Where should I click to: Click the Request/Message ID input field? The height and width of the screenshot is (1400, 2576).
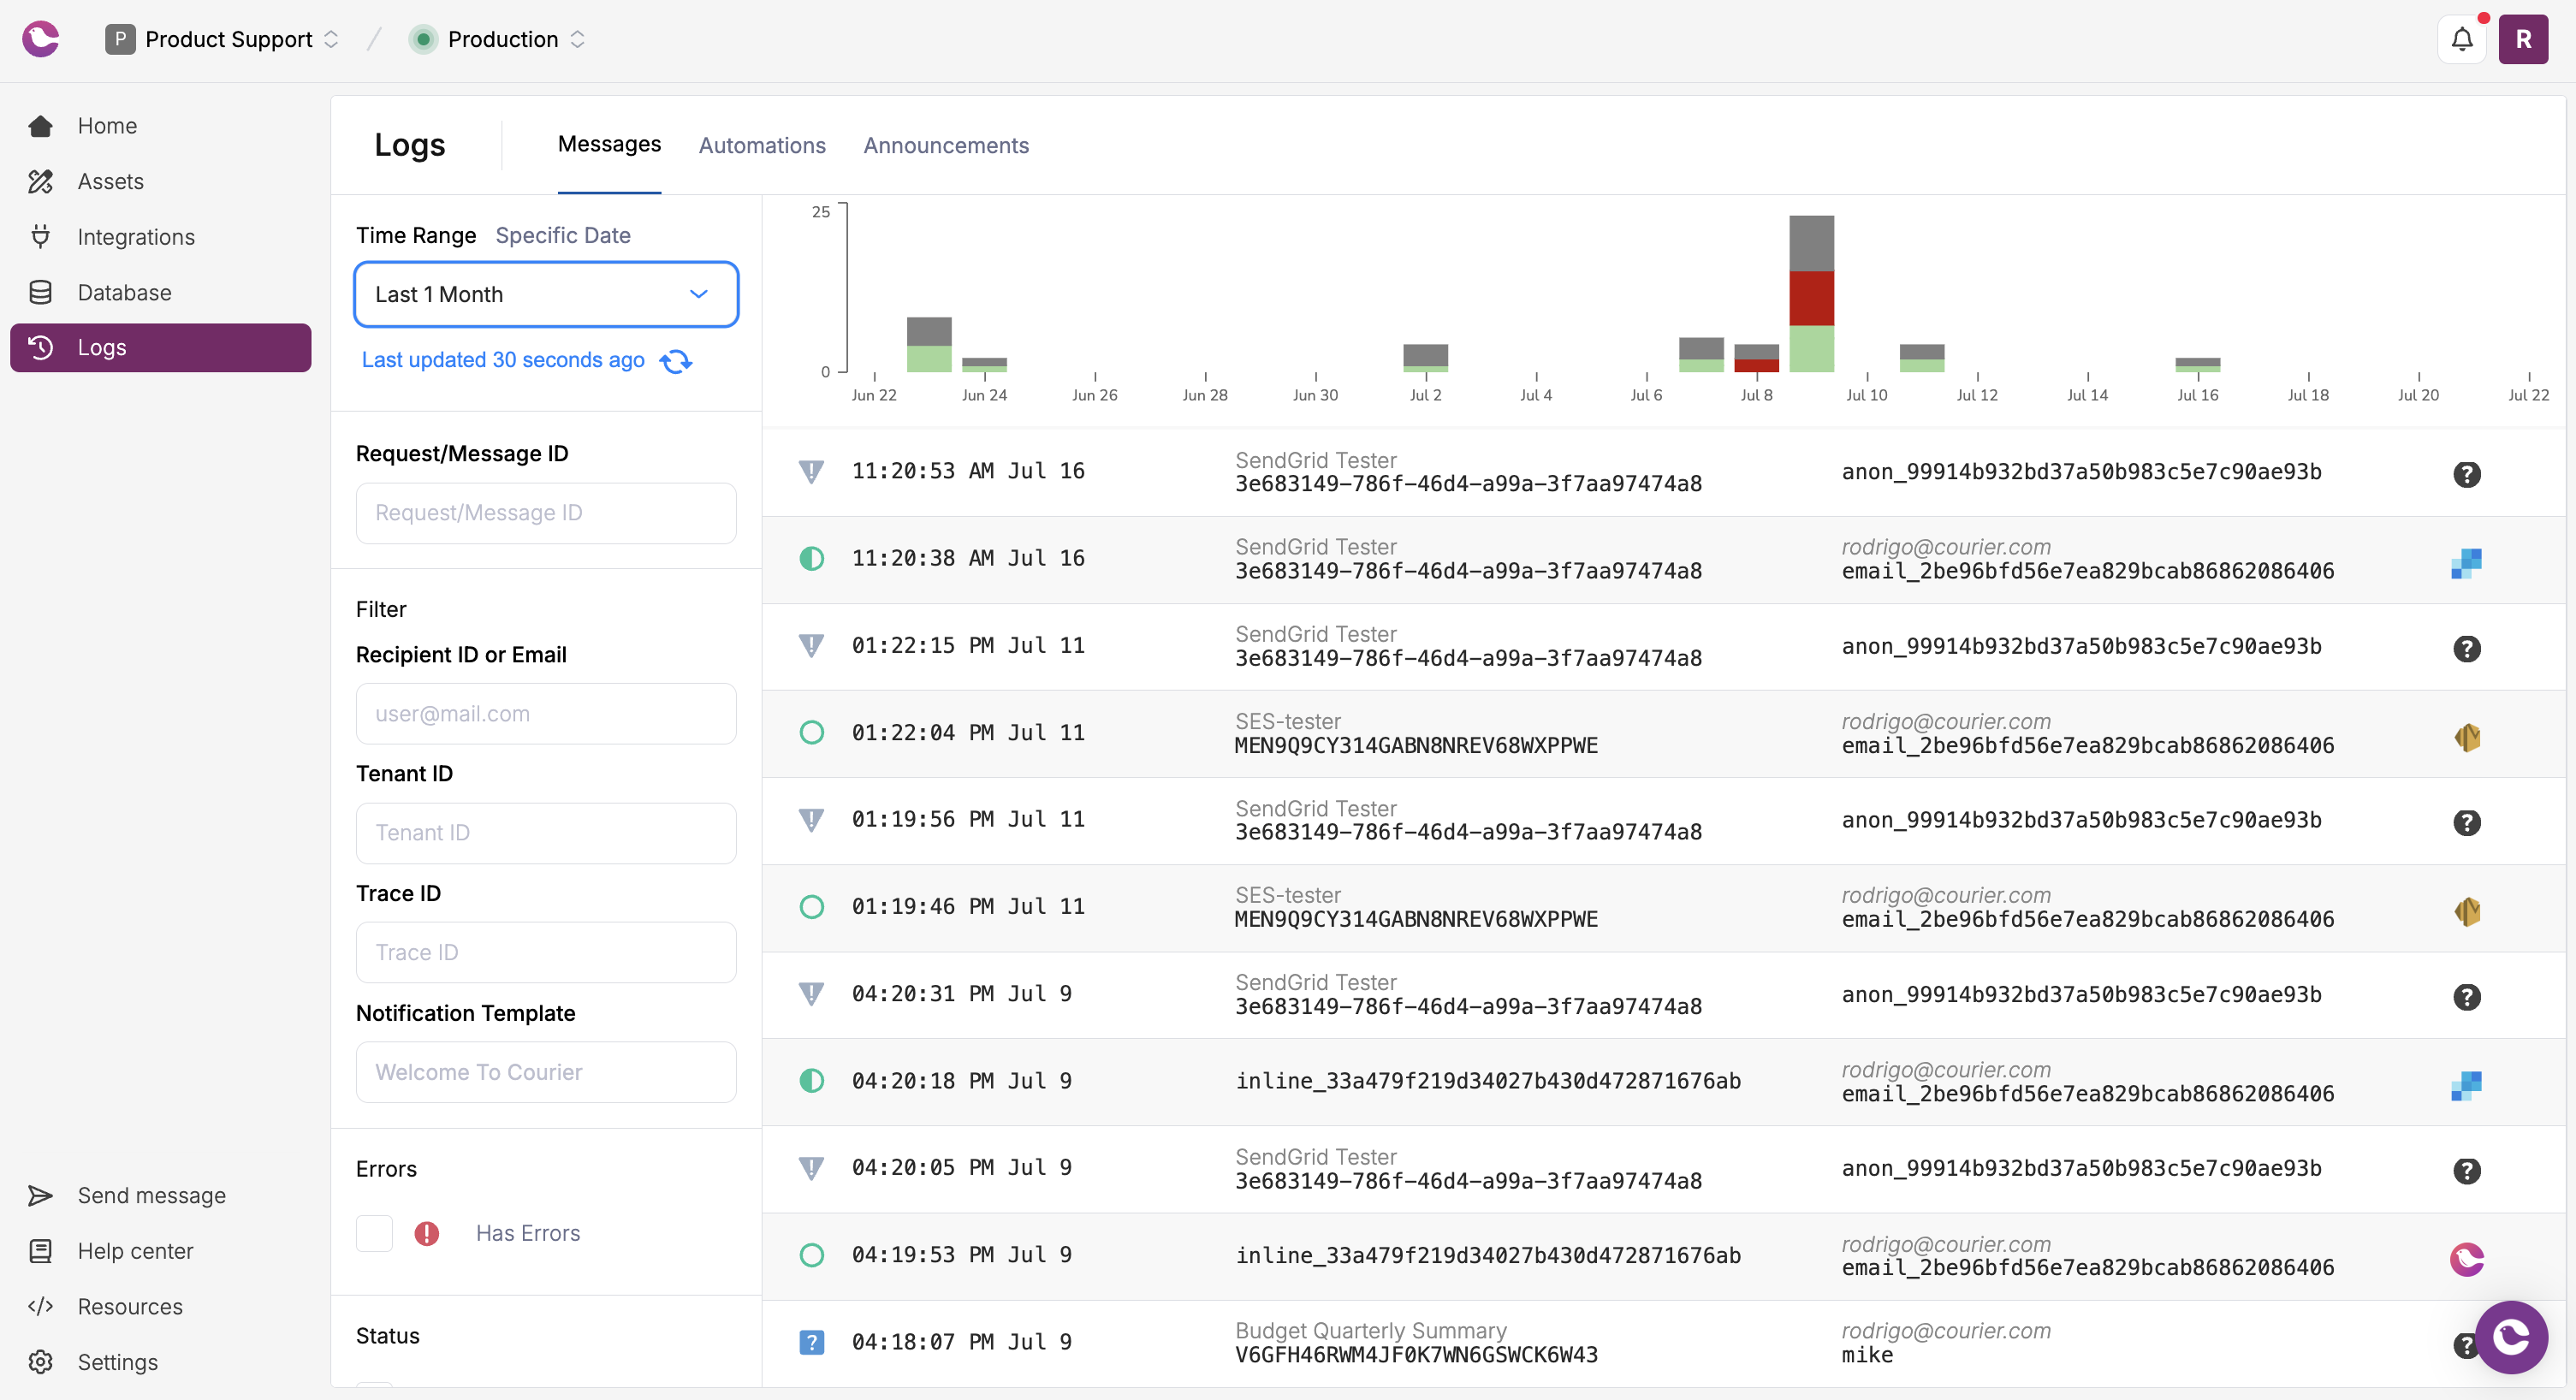pos(546,513)
